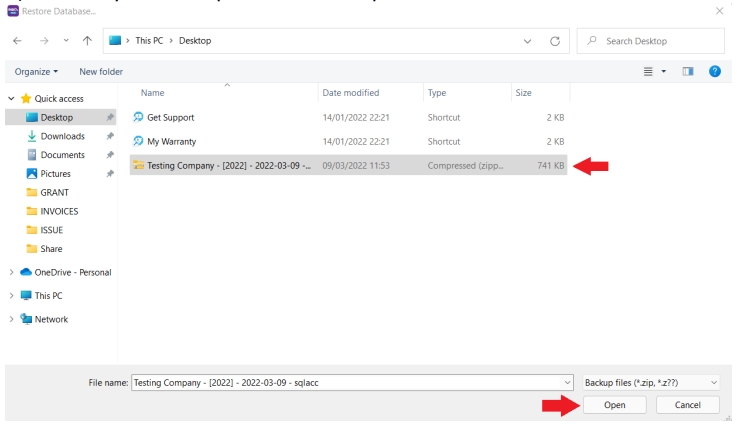Open the INVOICES folder in Quick access
The width and height of the screenshot is (740, 430).
[x=59, y=211]
